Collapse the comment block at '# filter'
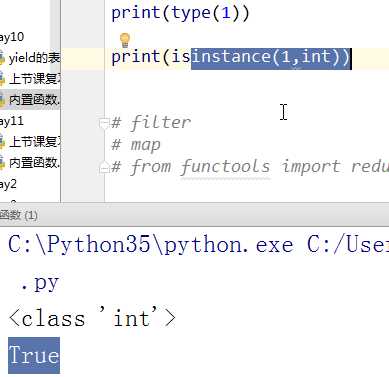The height and width of the screenshot is (377, 389). 104,123
